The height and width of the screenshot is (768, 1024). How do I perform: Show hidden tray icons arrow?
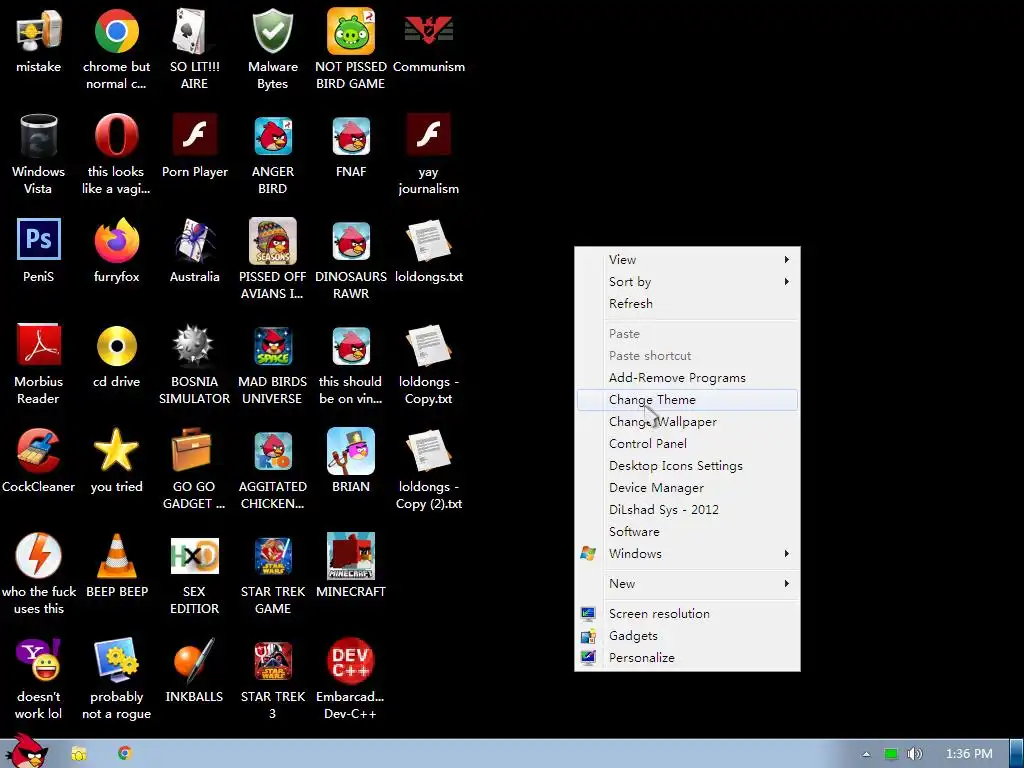point(866,754)
